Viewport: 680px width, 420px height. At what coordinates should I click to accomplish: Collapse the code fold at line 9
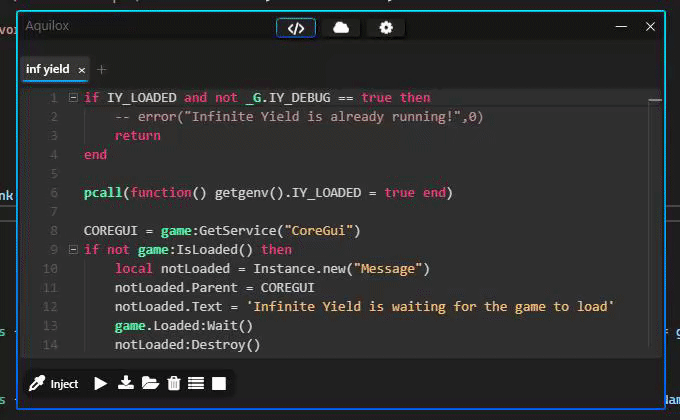pos(73,249)
